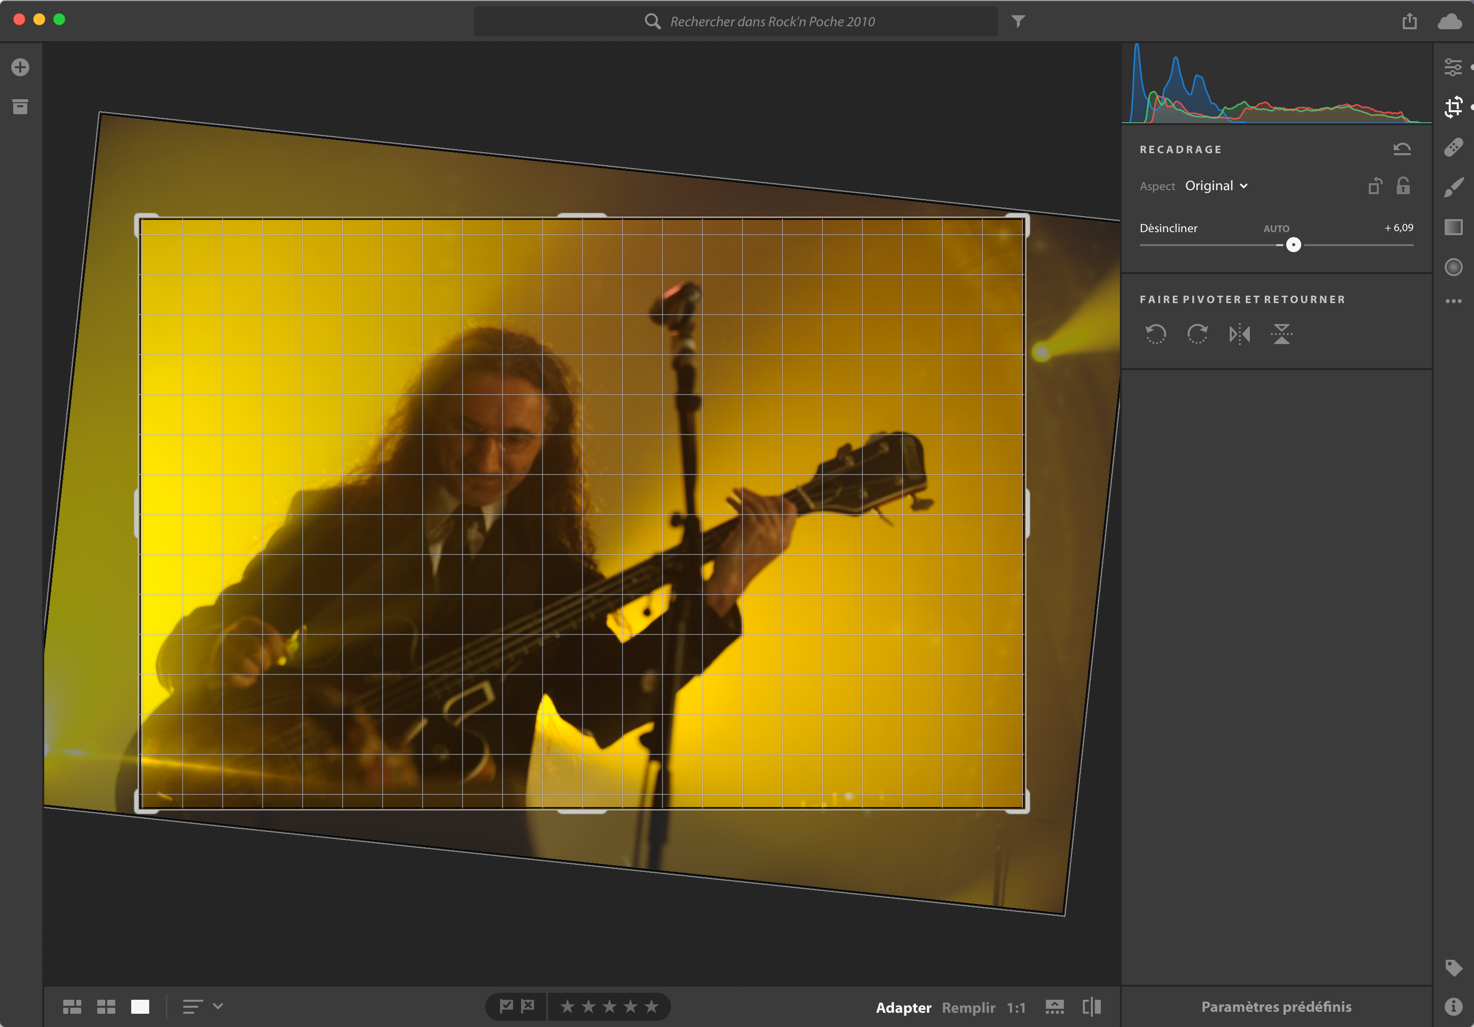Select the Crop and Rotate tool icon
This screenshot has height=1027, width=1474.
[1453, 107]
